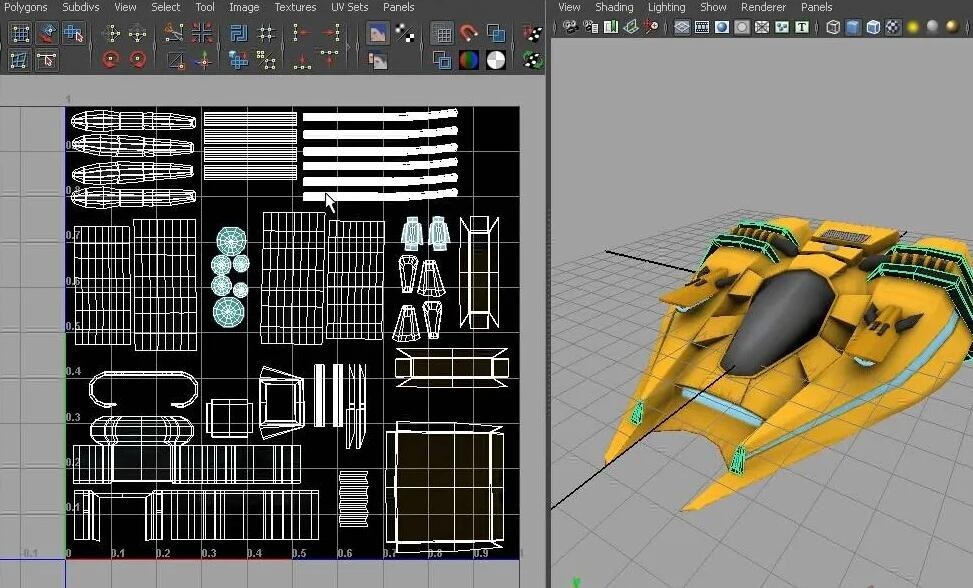Align UVs to minimum V
The width and height of the screenshot is (973, 588).
(x=302, y=60)
